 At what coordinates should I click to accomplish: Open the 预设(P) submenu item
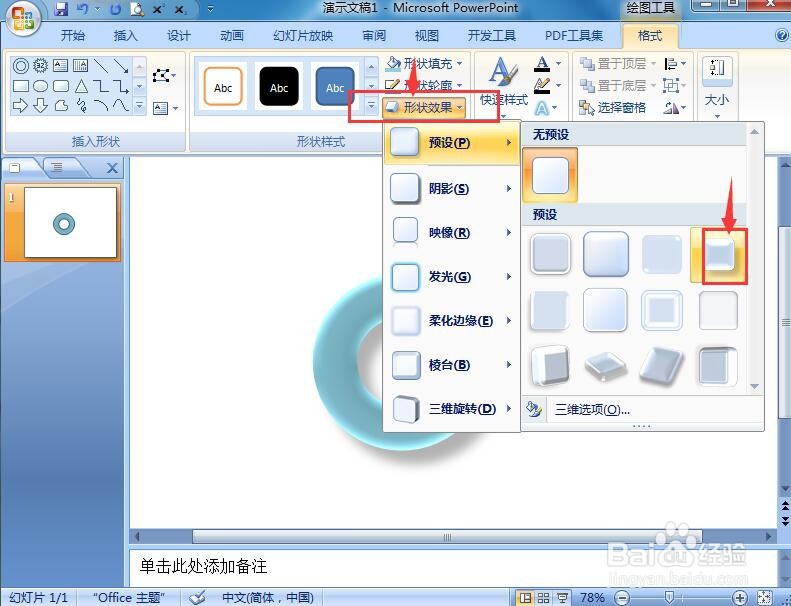(451, 143)
